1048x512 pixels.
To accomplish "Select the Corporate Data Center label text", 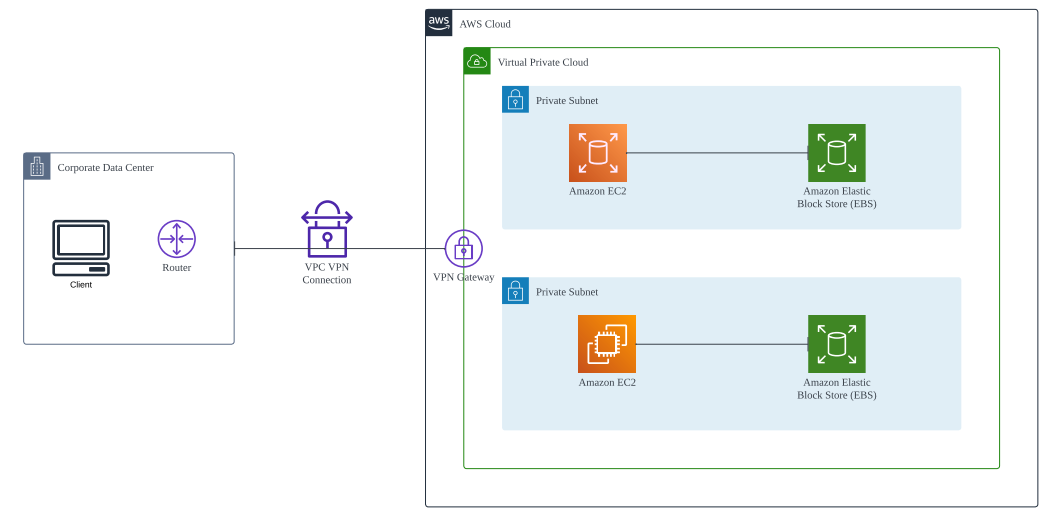I will 106,168.
